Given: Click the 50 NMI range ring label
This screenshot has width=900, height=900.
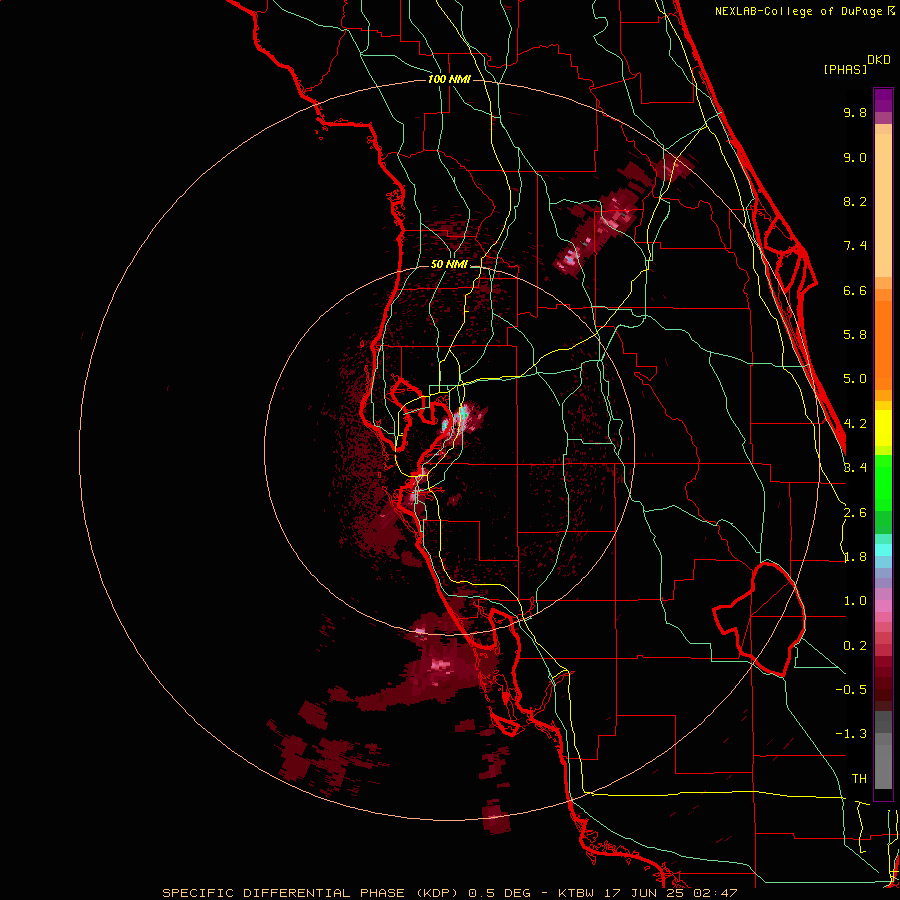Looking at the screenshot, I should click(x=449, y=264).
